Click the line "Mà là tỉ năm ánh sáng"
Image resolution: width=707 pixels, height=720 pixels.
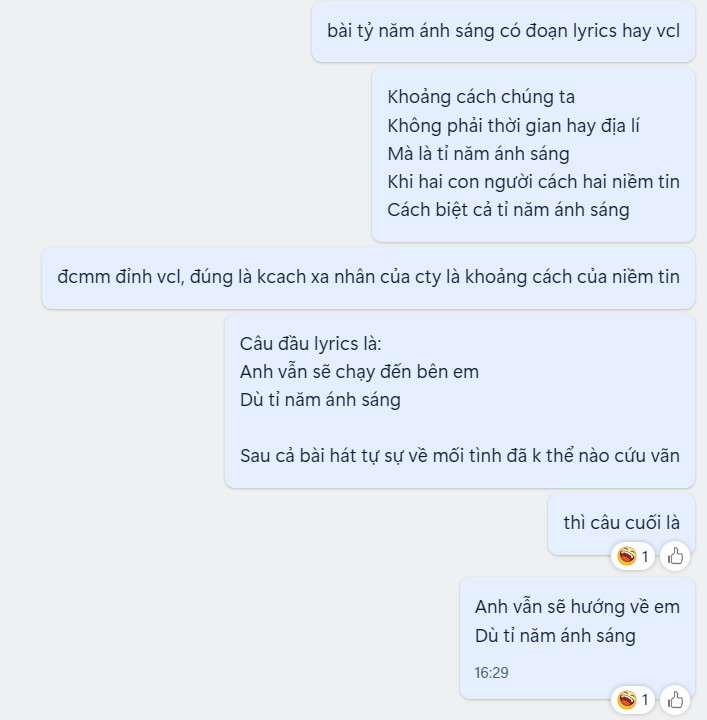click(x=478, y=153)
